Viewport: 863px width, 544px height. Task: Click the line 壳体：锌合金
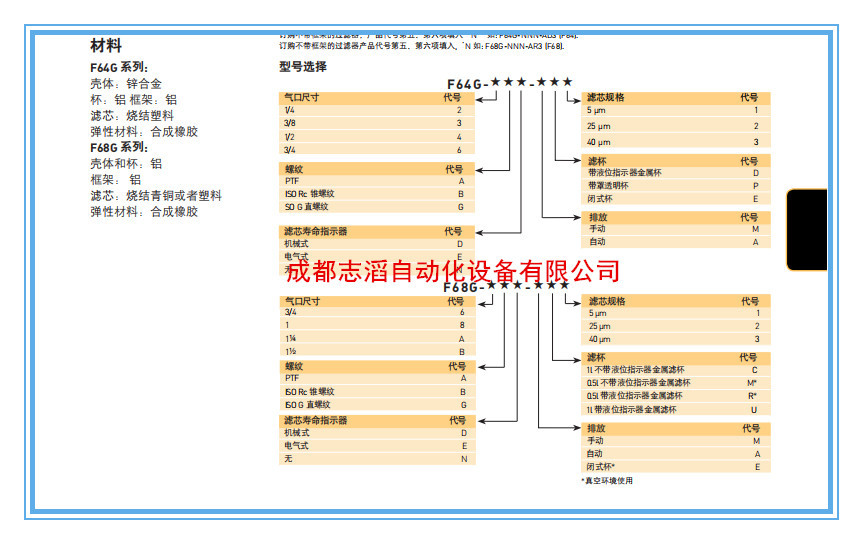point(126,84)
